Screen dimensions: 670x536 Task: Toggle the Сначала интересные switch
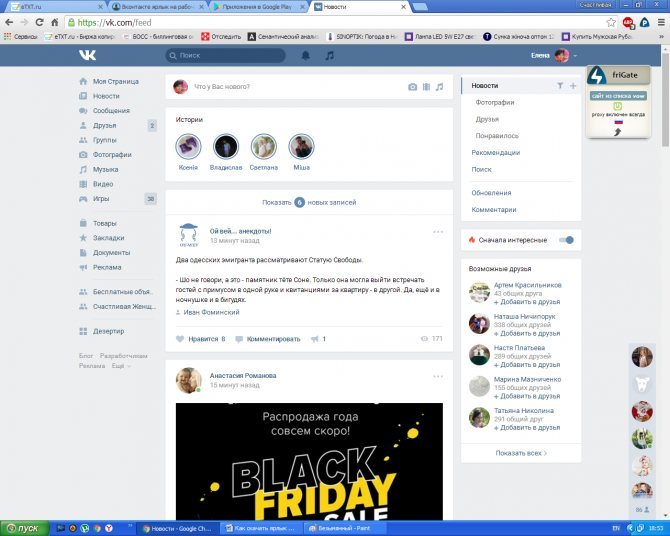pyautogui.click(x=567, y=240)
